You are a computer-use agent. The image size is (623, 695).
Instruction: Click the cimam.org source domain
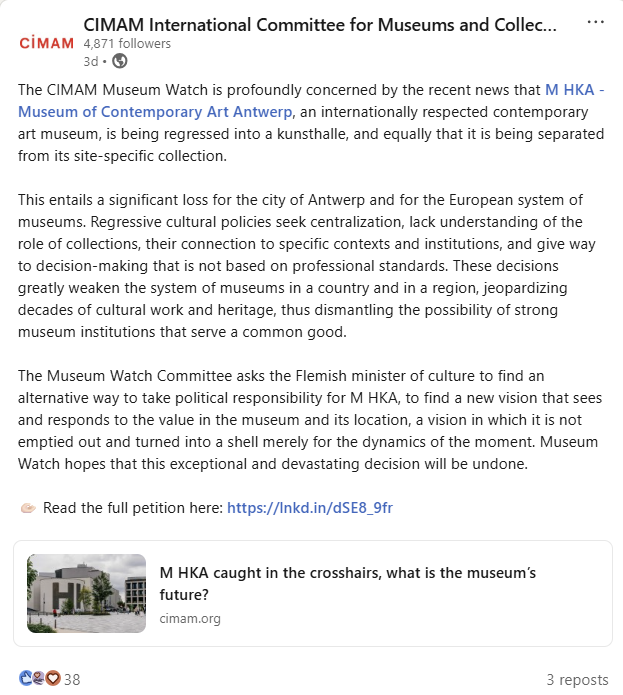pyautogui.click(x=190, y=619)
